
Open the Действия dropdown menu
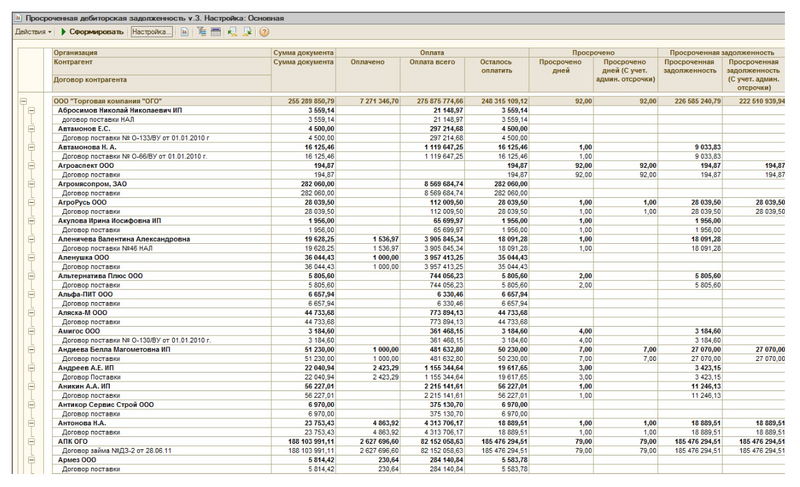pos(33,32)
